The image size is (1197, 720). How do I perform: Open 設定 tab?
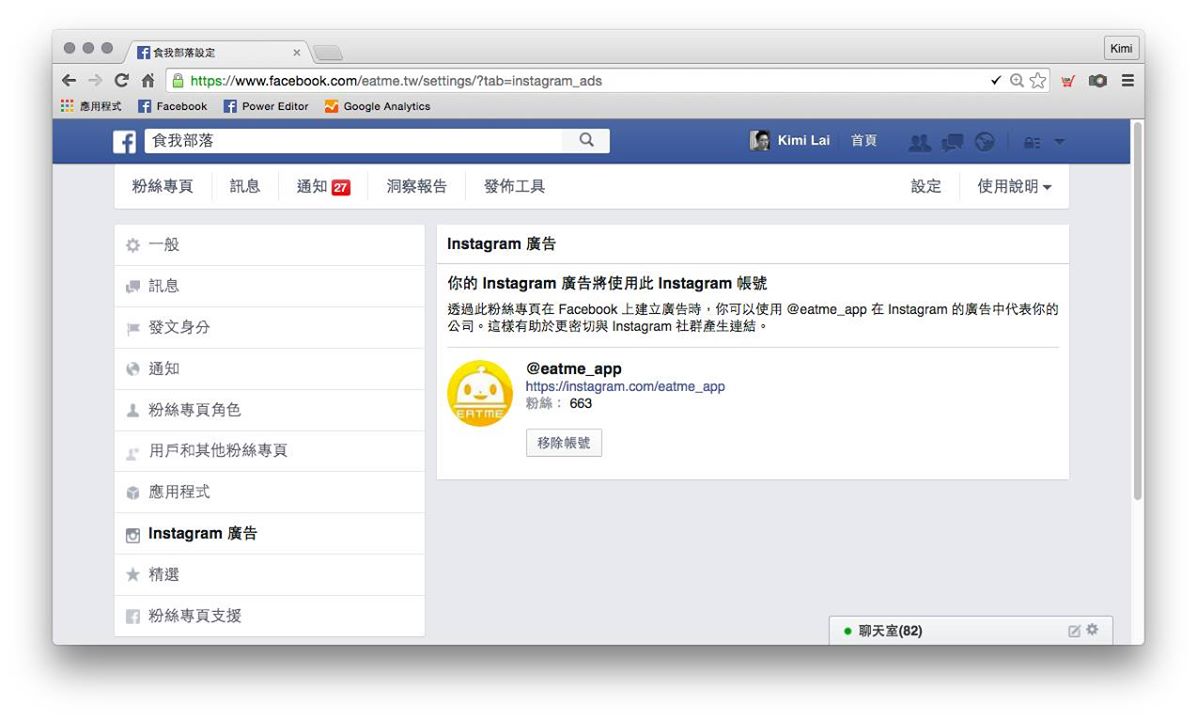[x=926, y=186]
